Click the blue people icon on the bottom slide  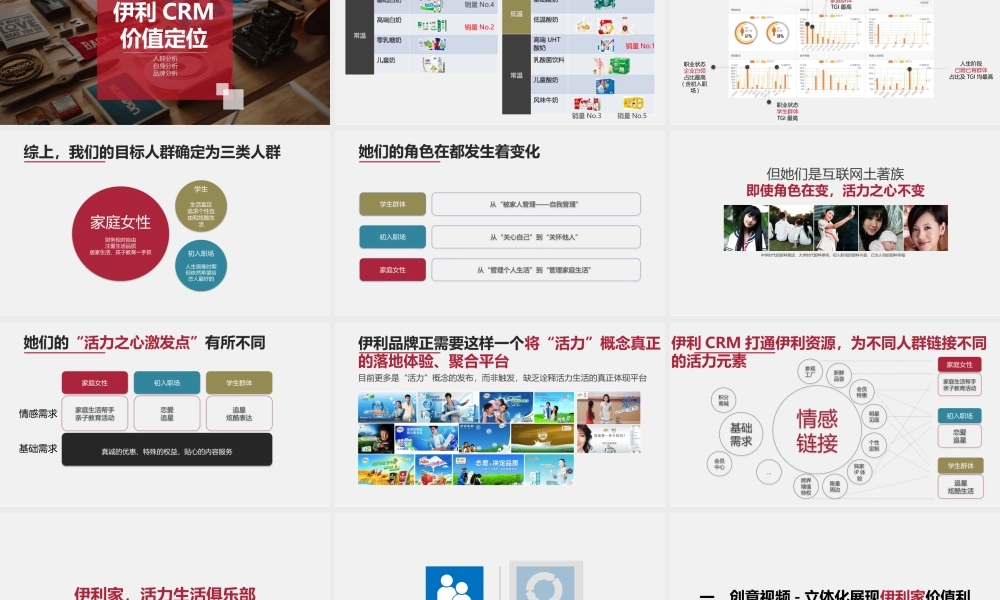(453, 586)
